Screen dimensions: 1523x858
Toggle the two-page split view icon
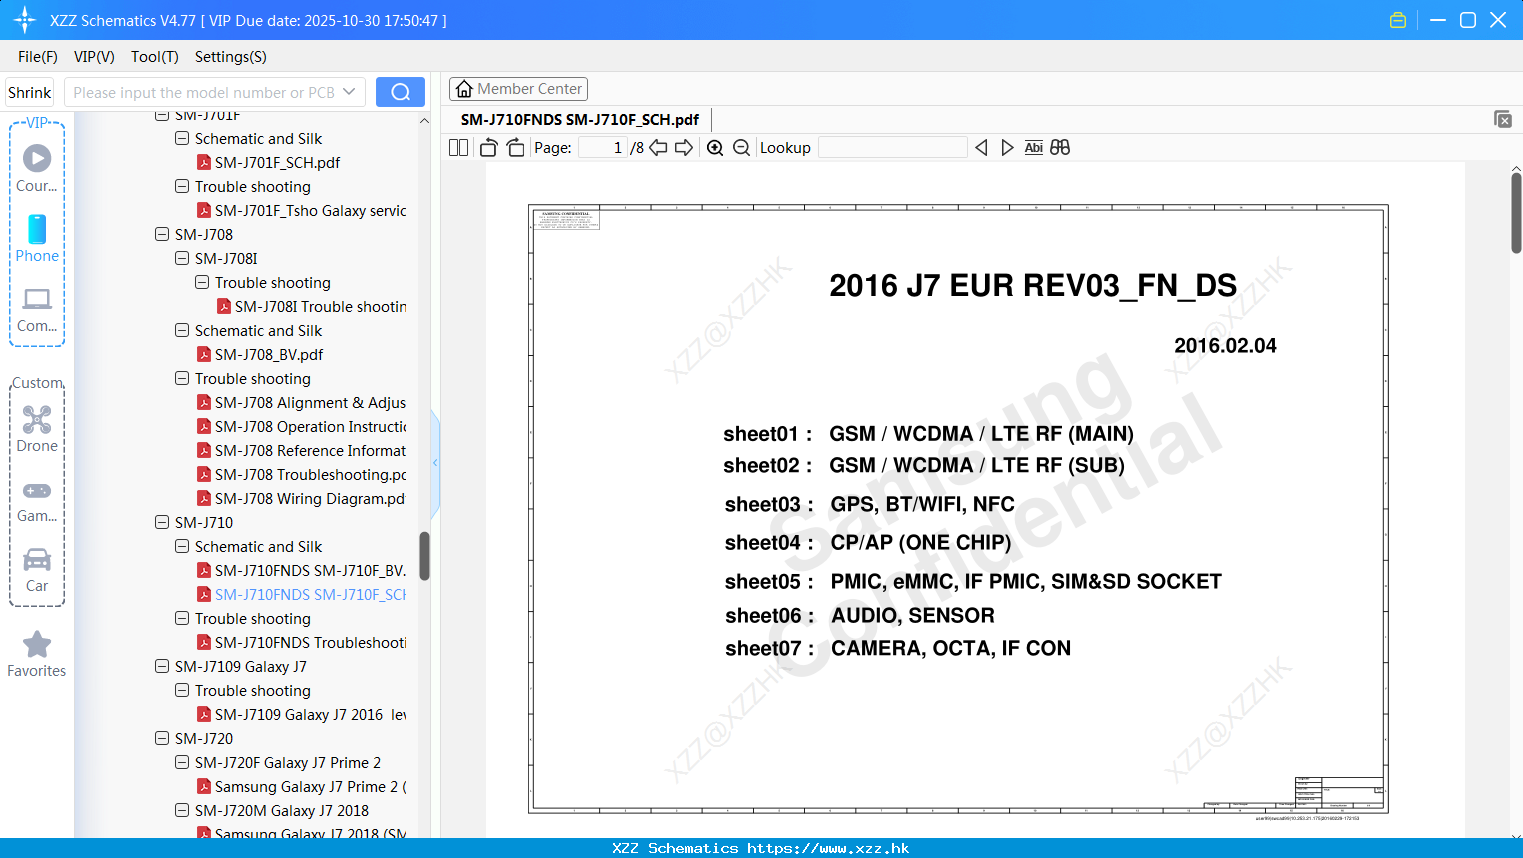(458, 147)
